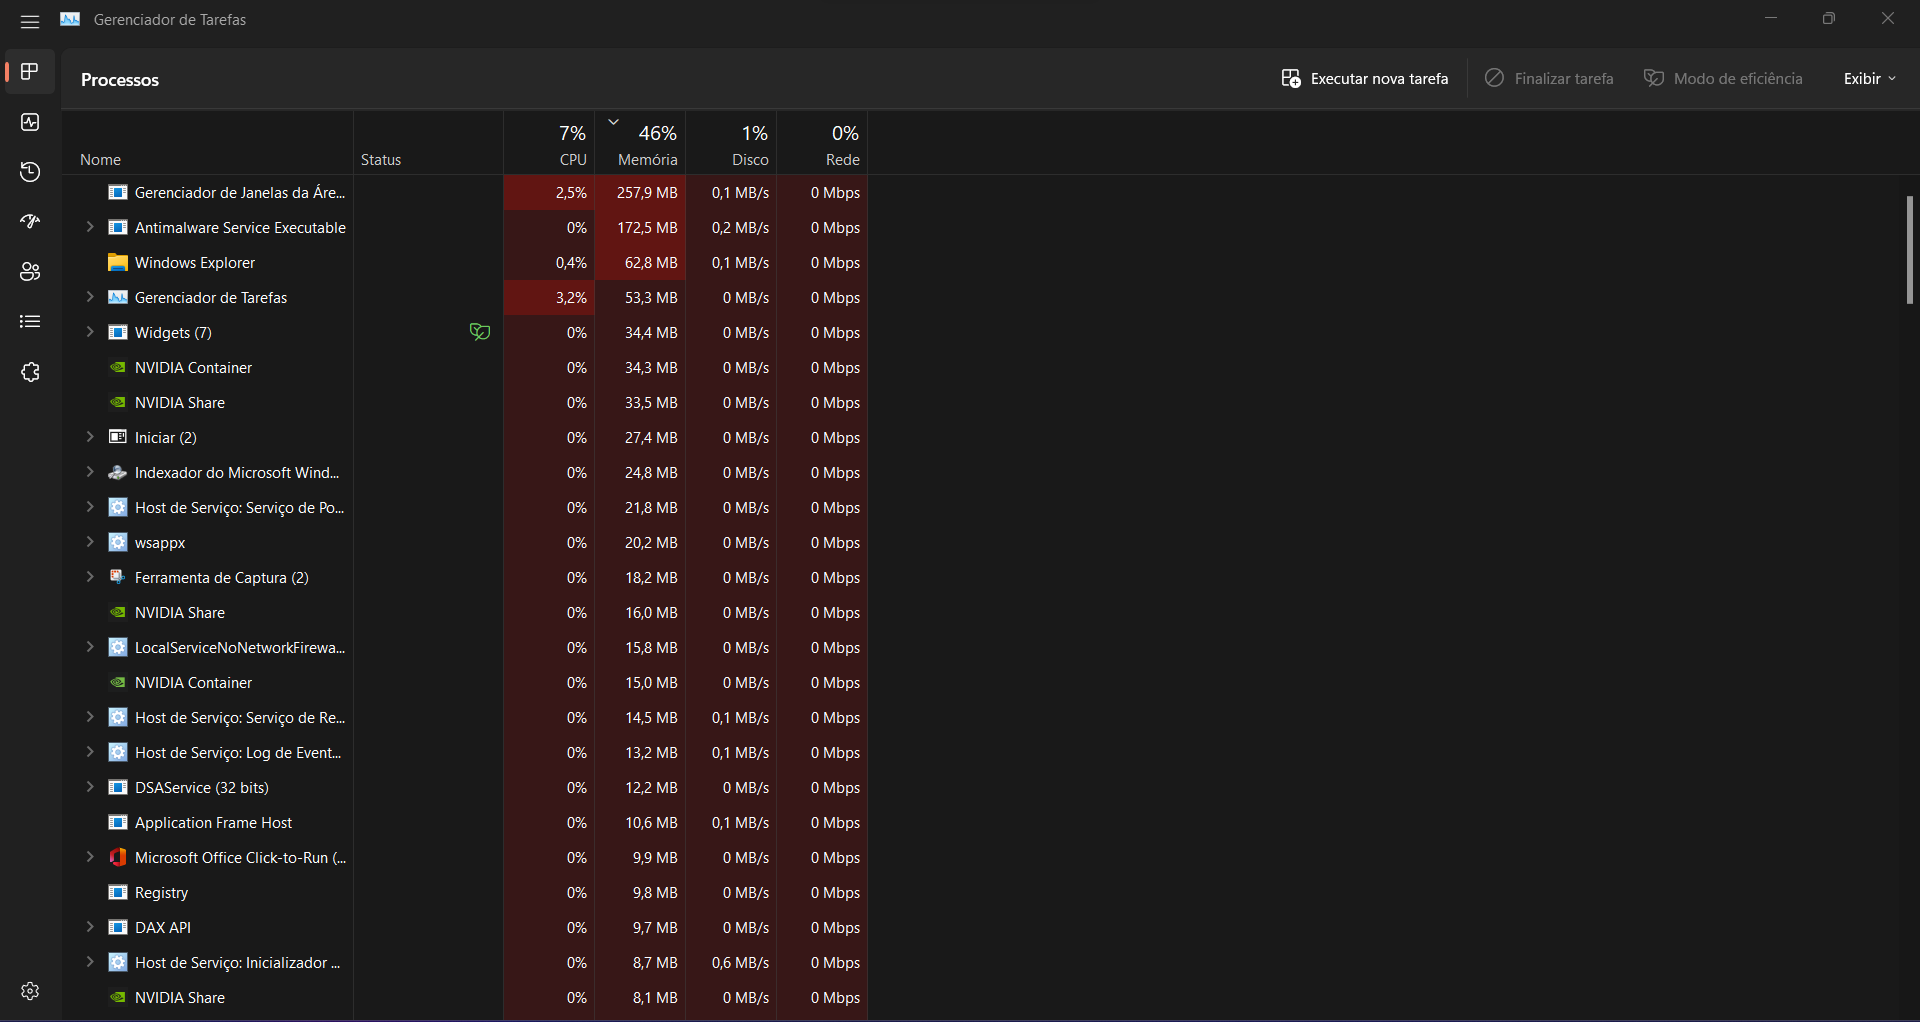Select the Processes sidebar icon

(x=30, y=72)
